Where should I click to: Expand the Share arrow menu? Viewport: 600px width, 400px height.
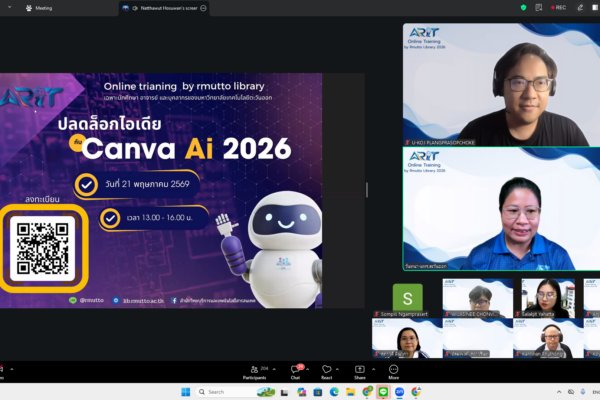pyautogui.click(x=373, y=369)
